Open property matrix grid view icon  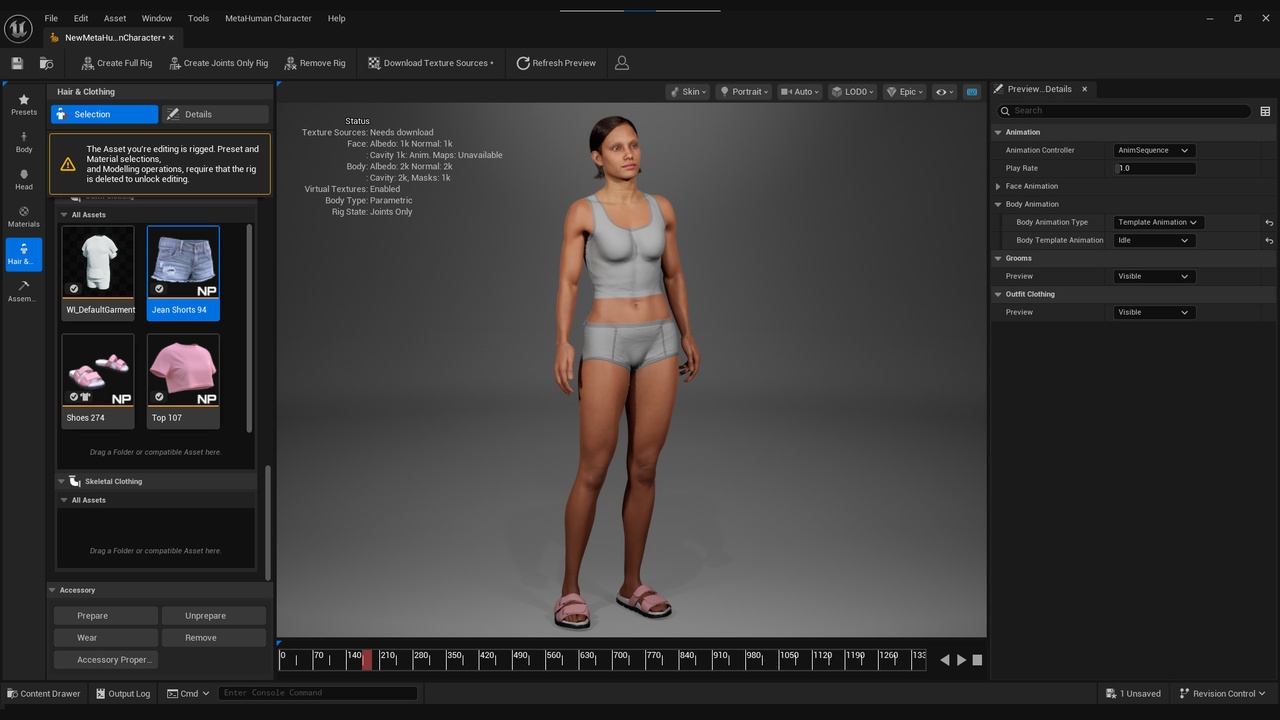[x=1265, y=111]
